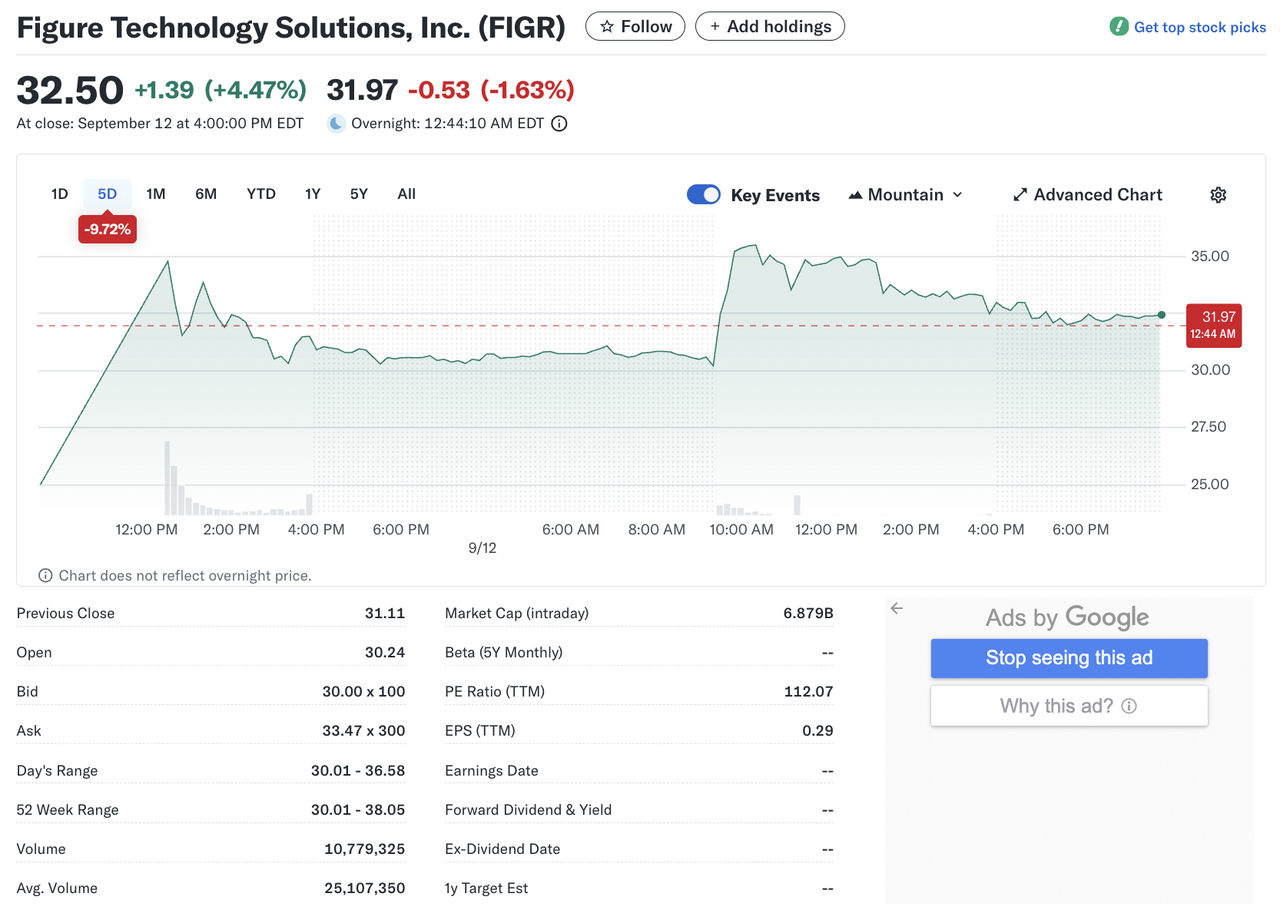Select the YTD range tab
Image resolution: width=1280 pixels, height=920 pixels.
[x=261, y=194]
